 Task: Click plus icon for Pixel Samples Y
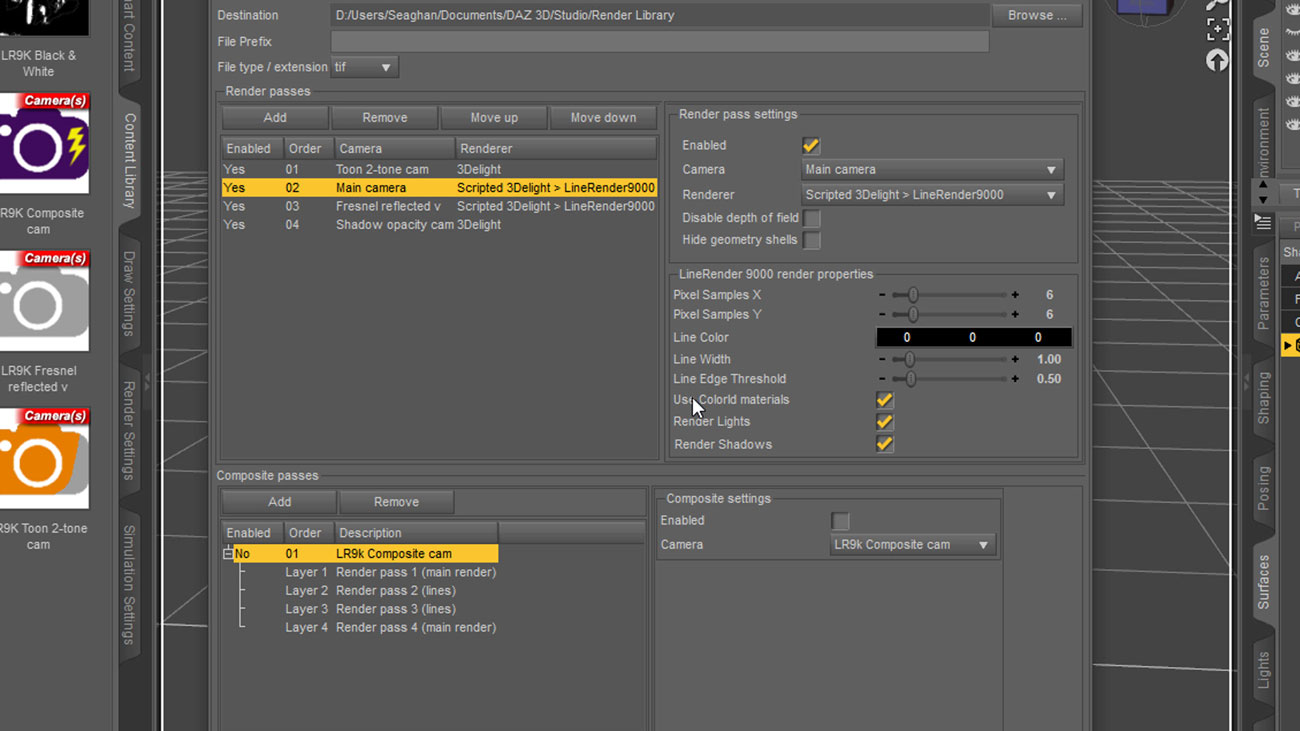[1015, 314]
